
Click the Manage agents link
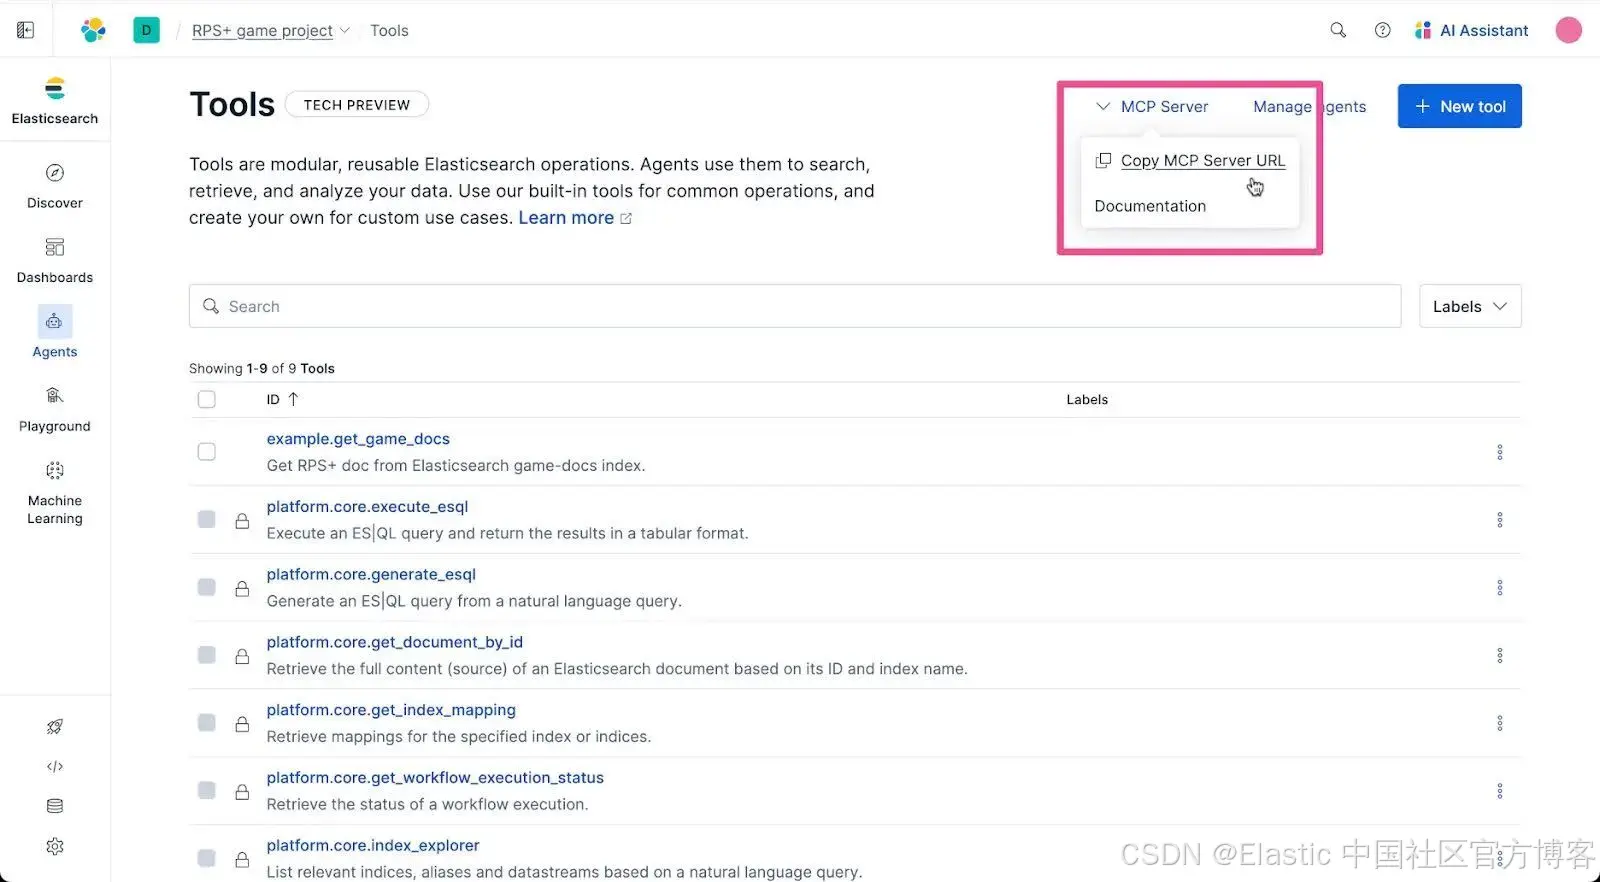1309,106
